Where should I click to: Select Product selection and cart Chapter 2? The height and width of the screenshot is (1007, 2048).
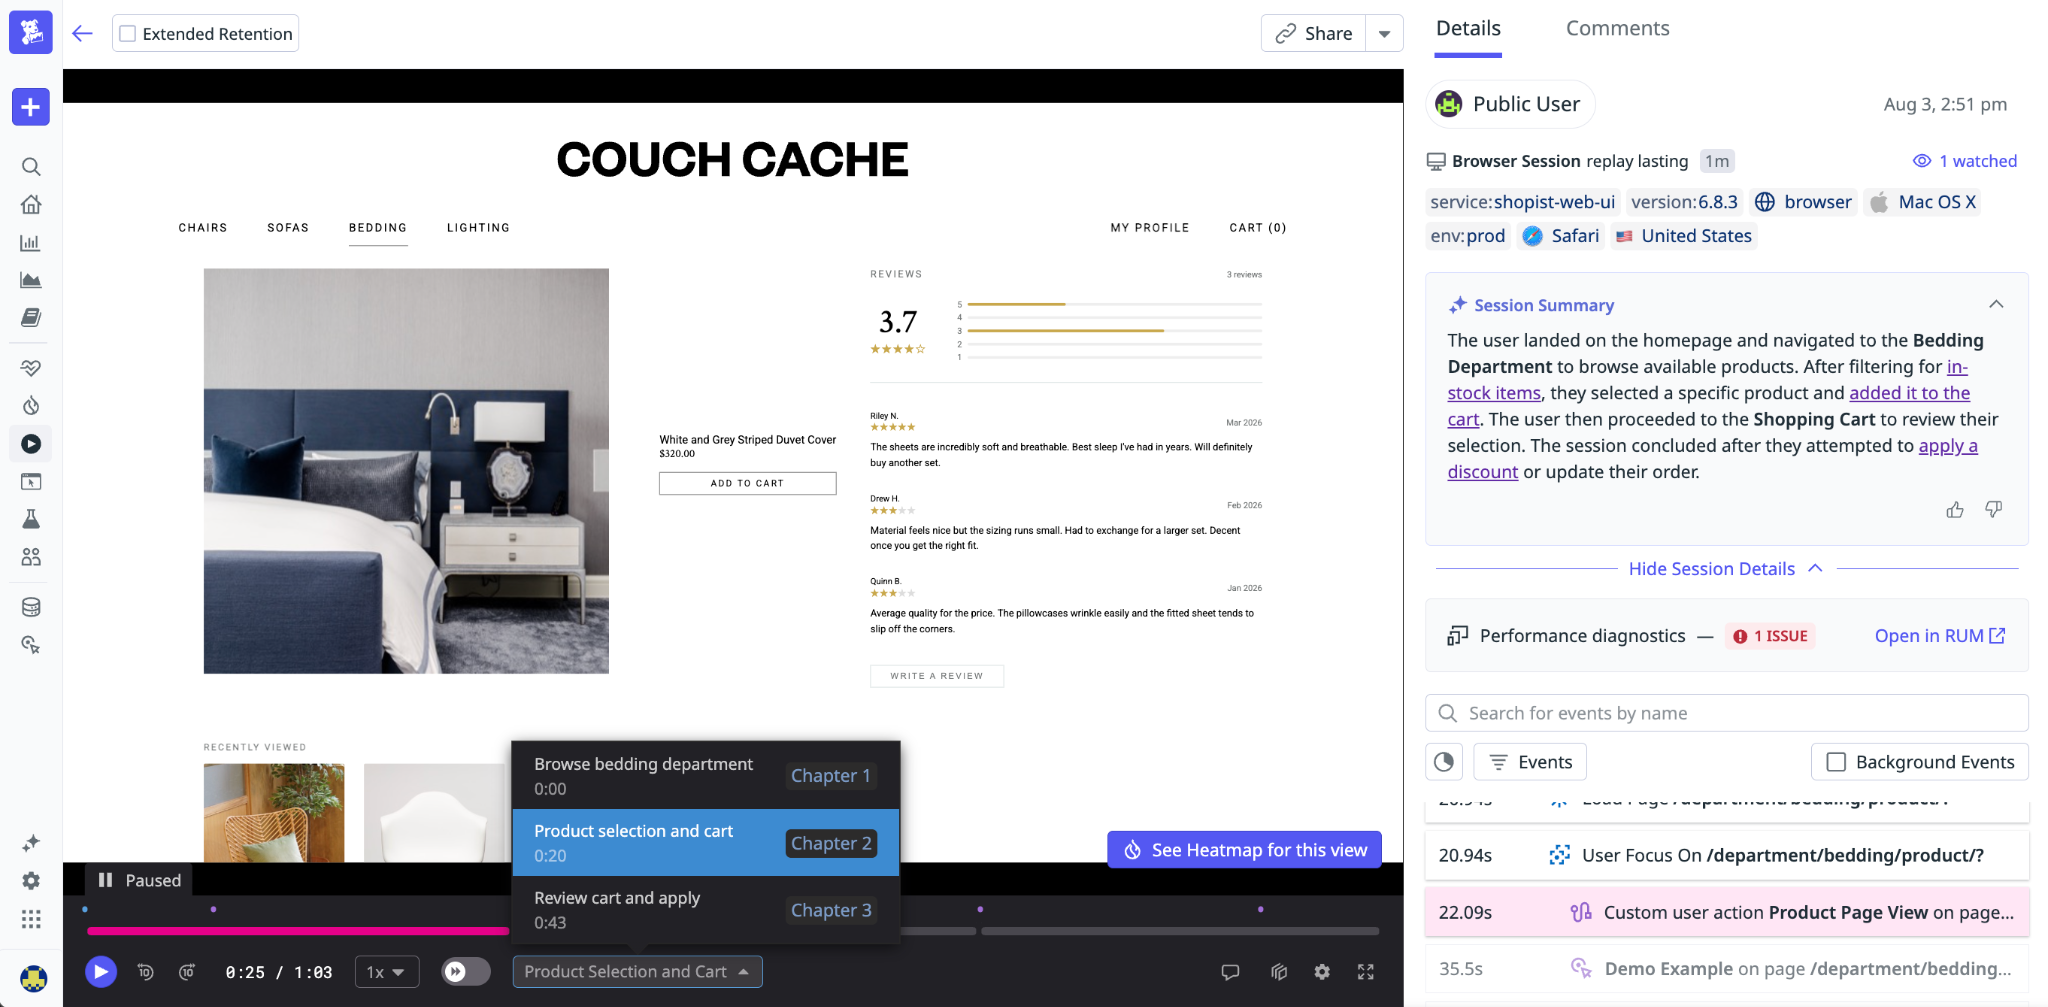click(x=706, y=843)
